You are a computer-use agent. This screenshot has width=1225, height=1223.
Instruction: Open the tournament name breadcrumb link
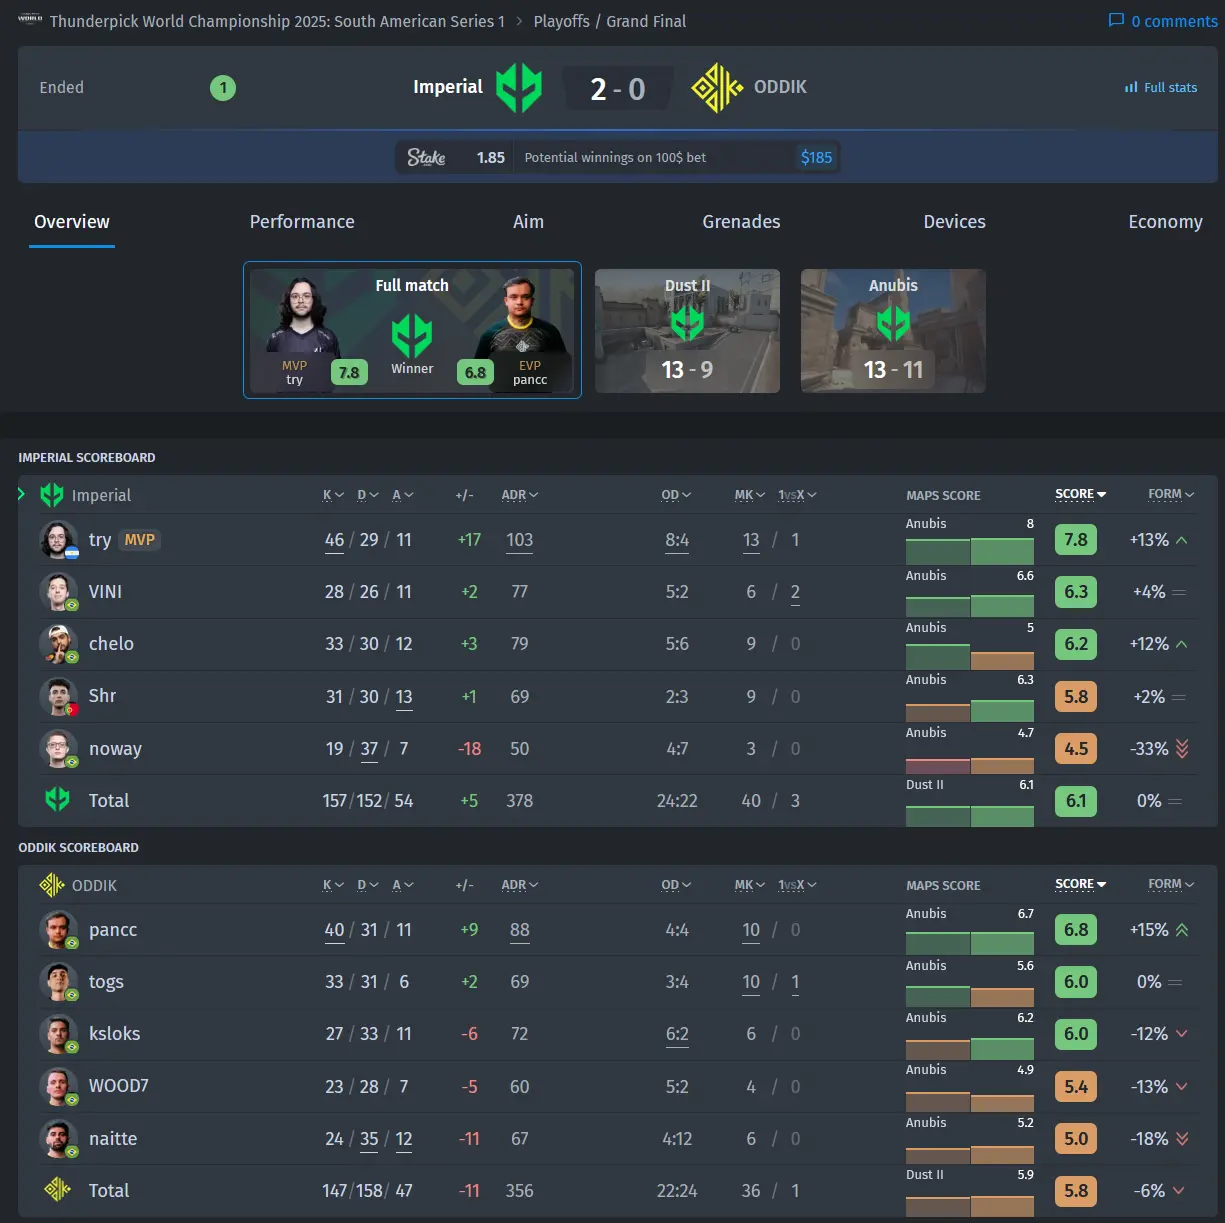(277, 21)
